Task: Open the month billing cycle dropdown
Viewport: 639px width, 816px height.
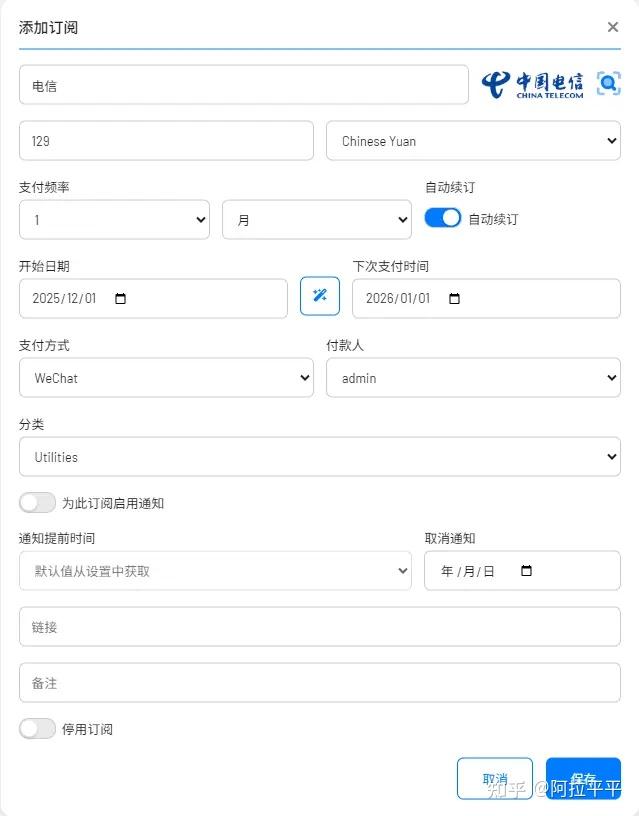Action: pyautogui.click(x=316, y=220)
